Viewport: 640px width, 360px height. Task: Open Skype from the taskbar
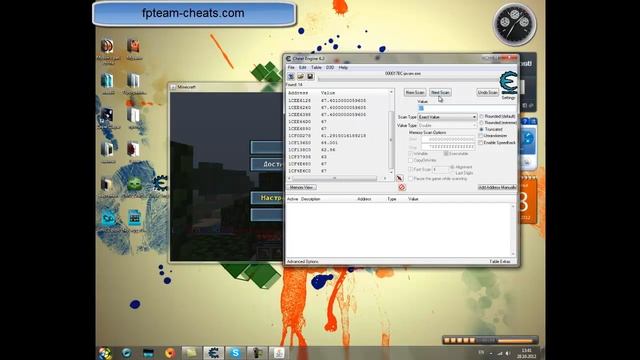[x=235, y=353]
